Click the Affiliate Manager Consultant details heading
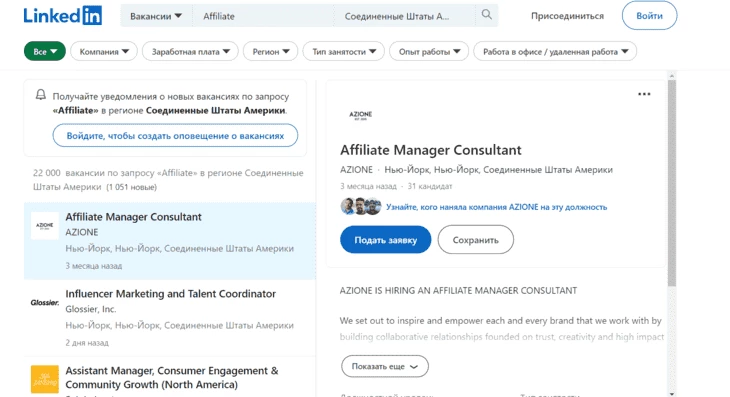This screenshot has width=730, height=397. coord(431,150)
